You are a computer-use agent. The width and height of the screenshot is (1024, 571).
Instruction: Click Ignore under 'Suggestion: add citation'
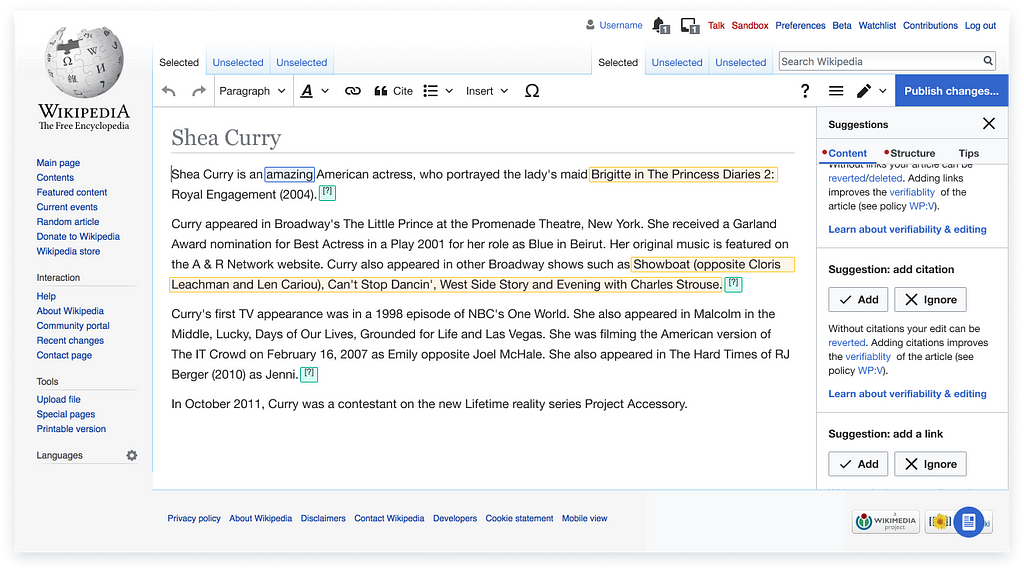click(930, 299)
